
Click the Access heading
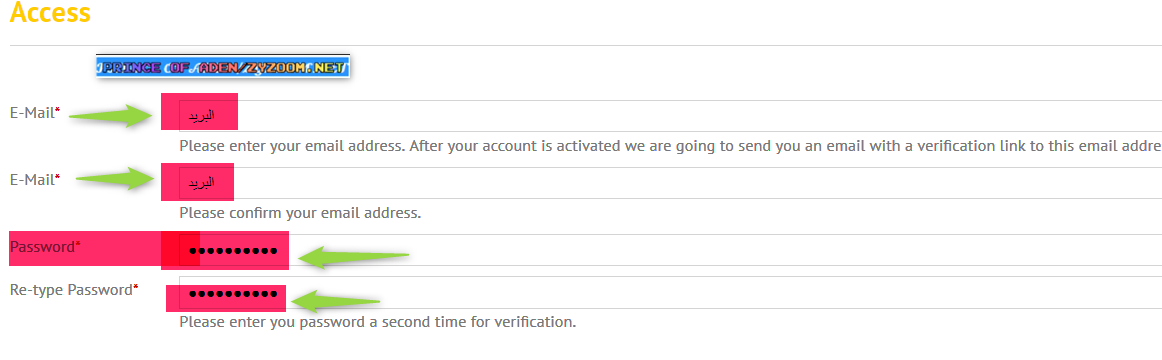point(50,13)
